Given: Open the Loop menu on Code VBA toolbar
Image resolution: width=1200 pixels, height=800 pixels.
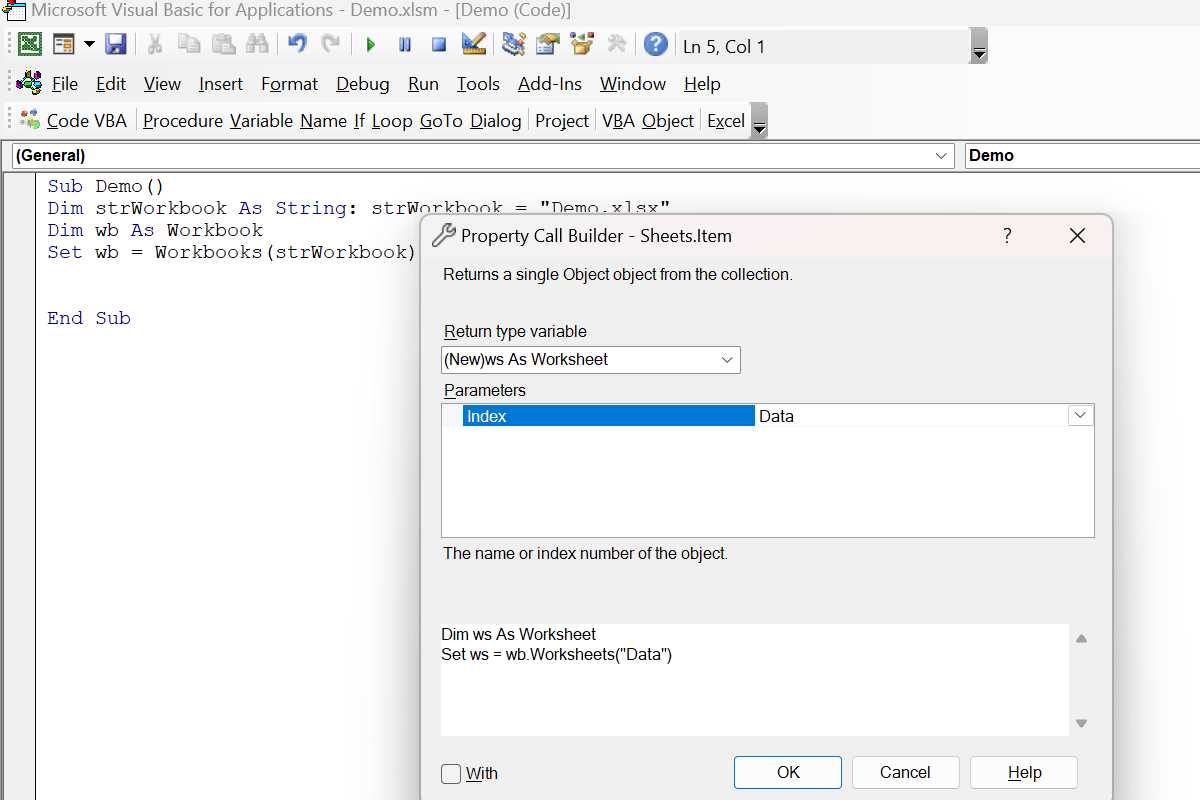Looking at the screenshot, I should (392, 120).
